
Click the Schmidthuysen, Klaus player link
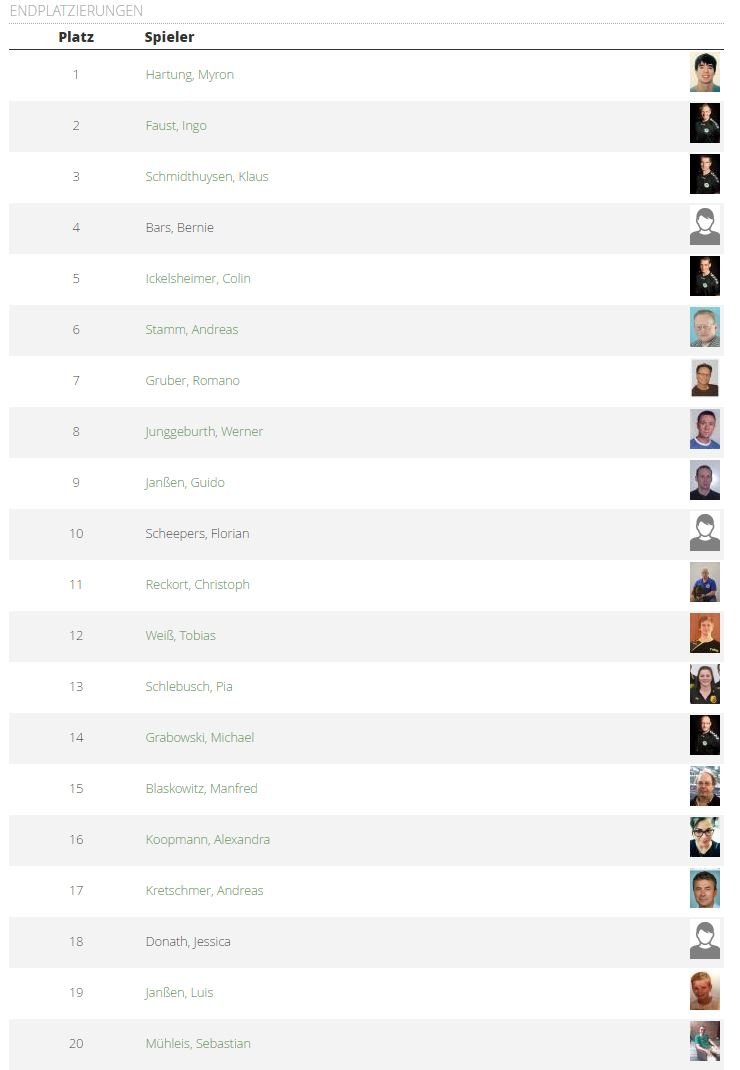(206, 177)
